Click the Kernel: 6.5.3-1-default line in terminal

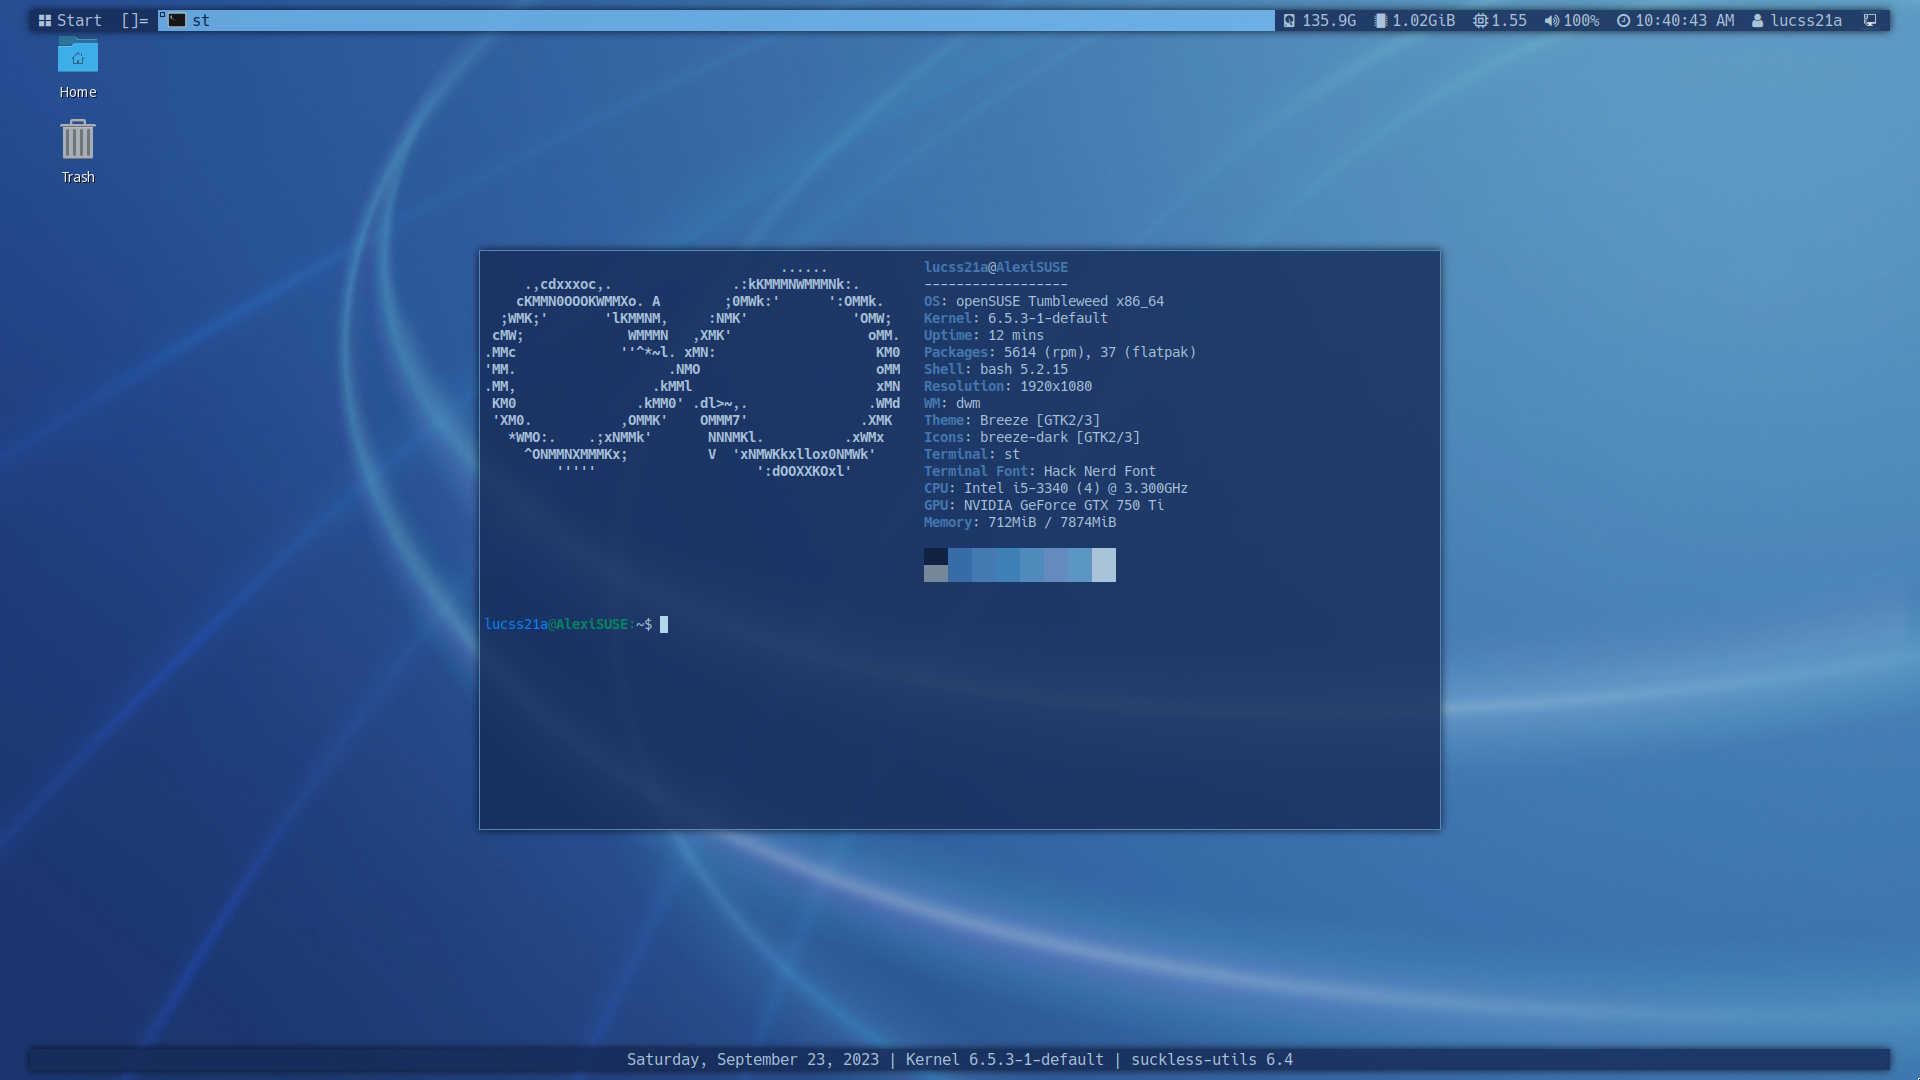[1016, 318]
